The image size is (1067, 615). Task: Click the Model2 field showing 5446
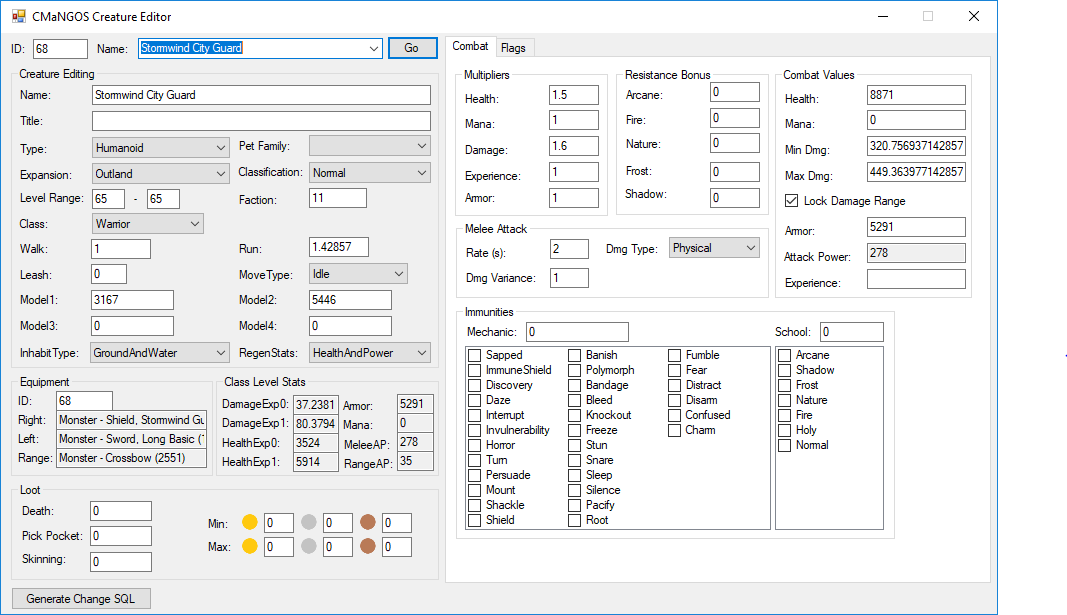[x=350, y=299]
